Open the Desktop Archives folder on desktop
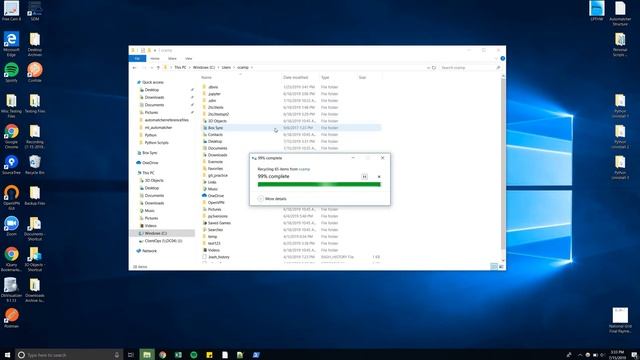 click(x=35, y=44)
